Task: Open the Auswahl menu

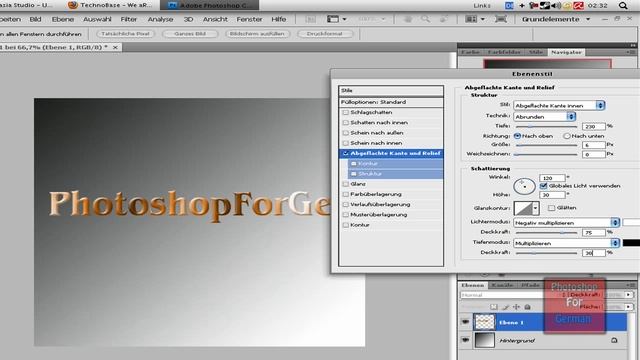Action: pyautogui.click(x=97, y=19)
